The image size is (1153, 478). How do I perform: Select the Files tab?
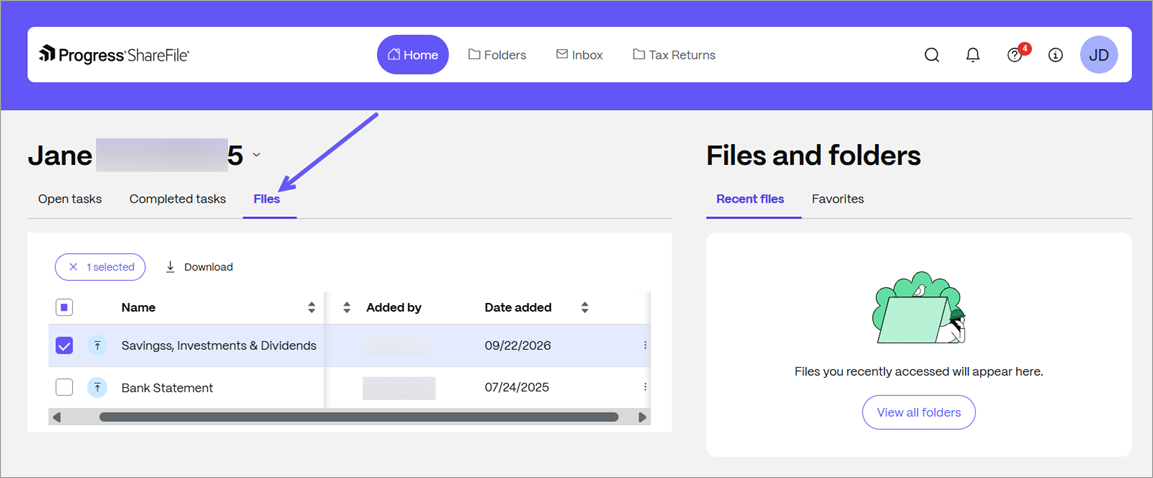[x=267, y=199]
